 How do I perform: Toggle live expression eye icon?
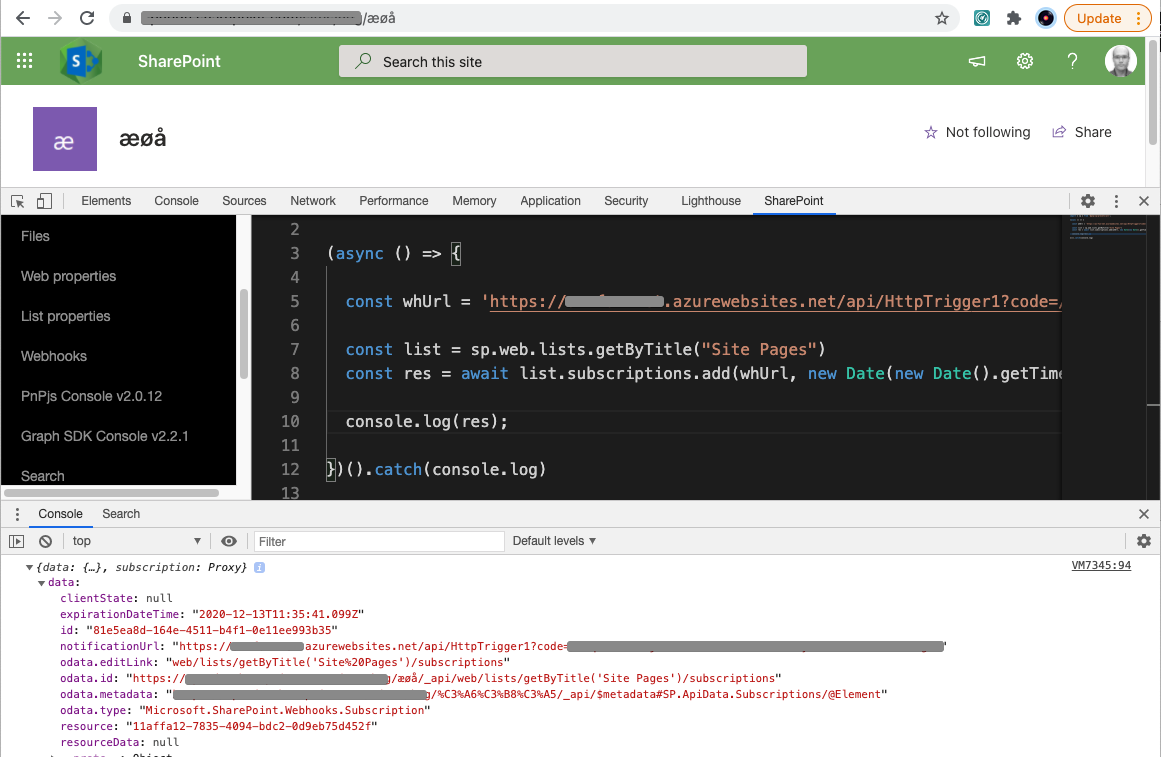[x=229, y=541]
